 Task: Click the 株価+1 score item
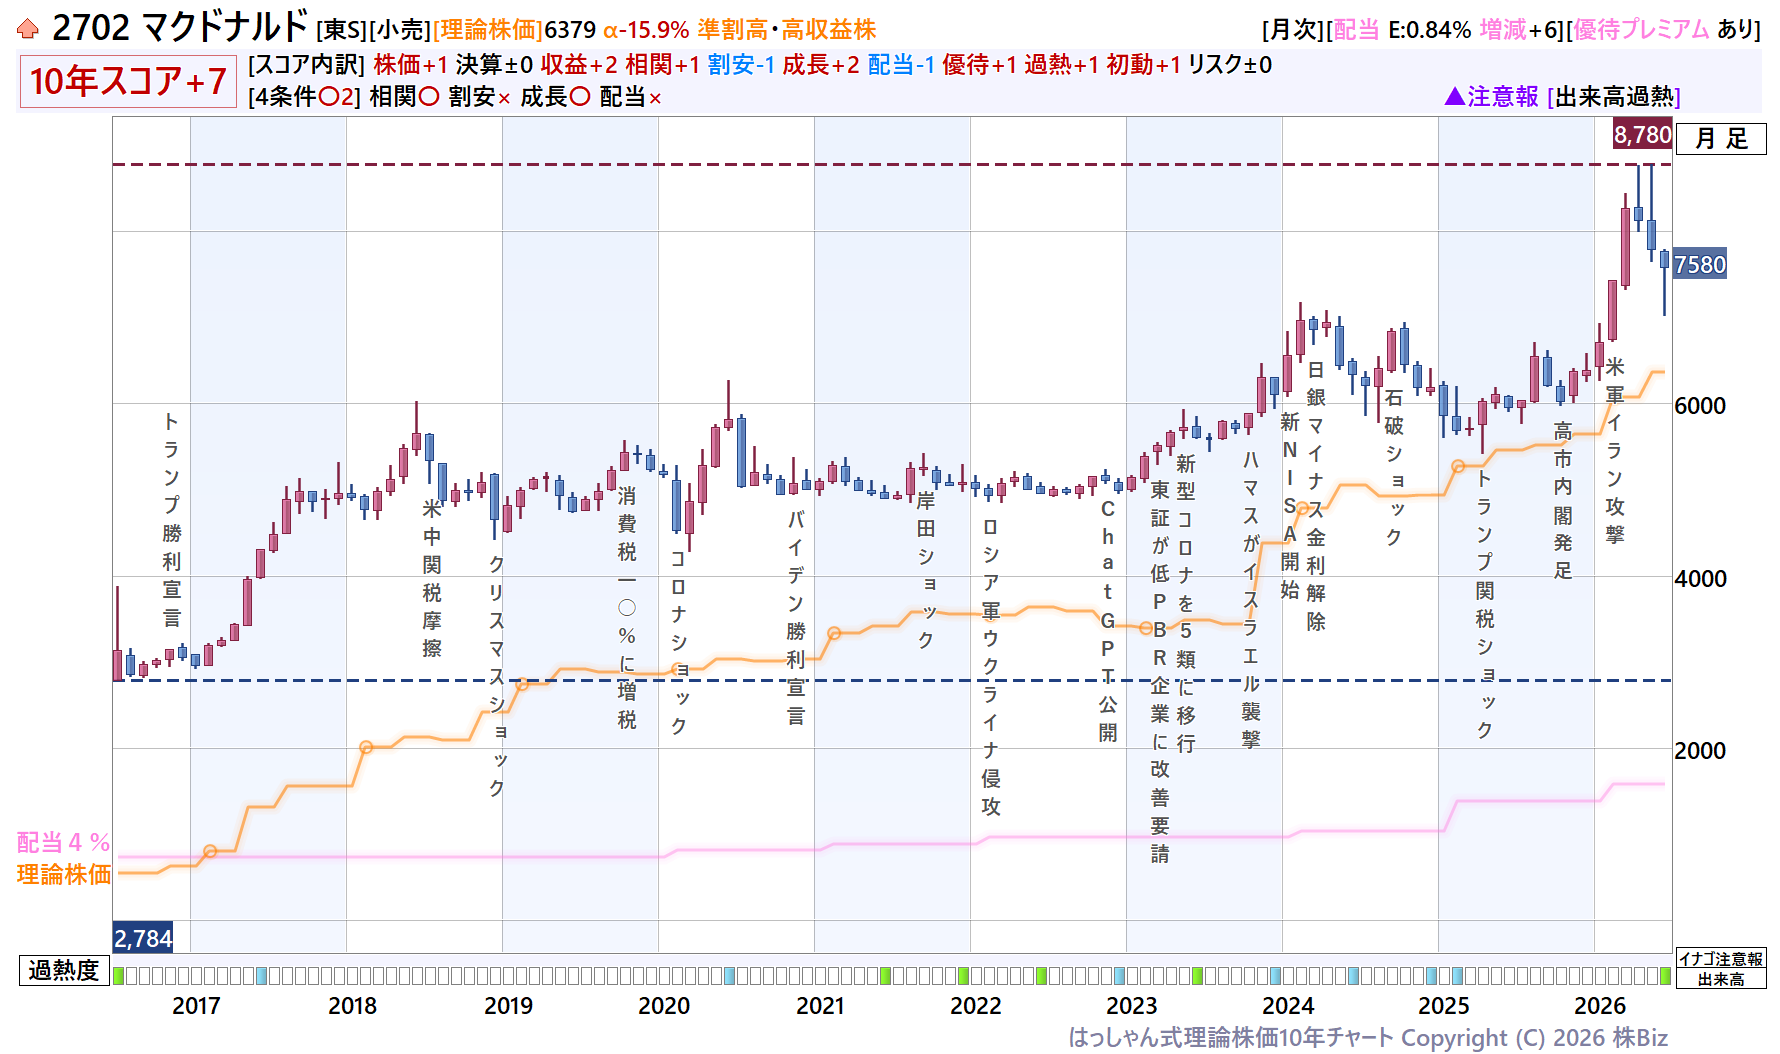click(x=411, y=65)
